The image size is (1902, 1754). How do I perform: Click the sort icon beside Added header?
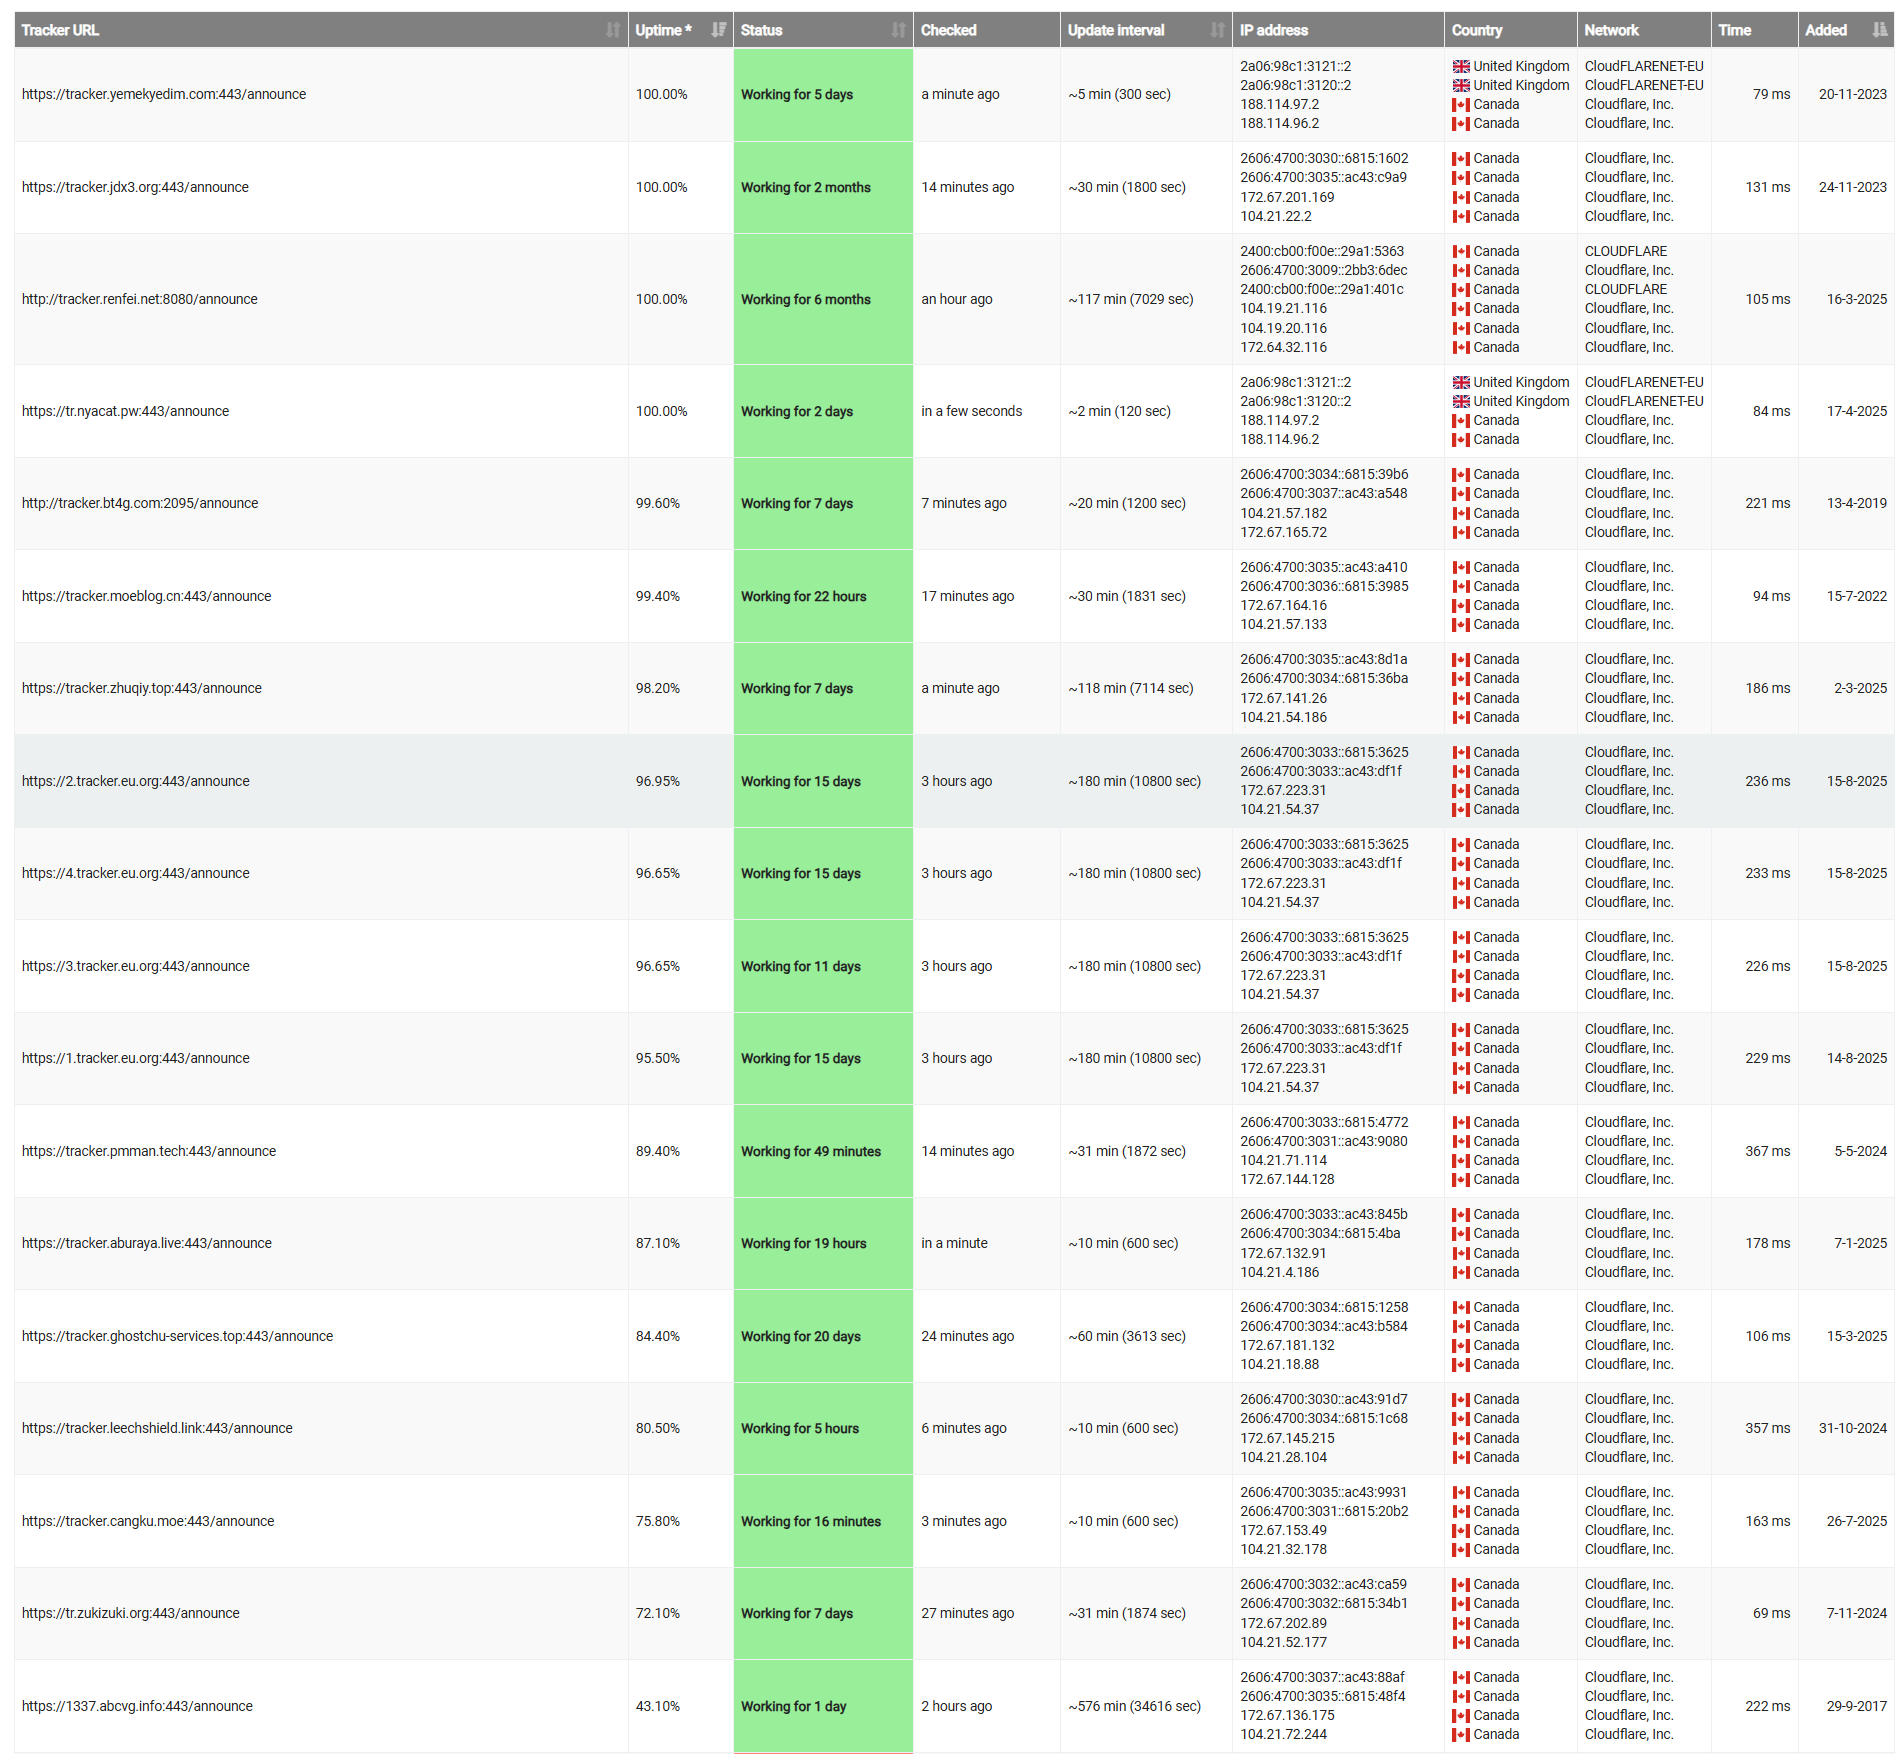(1879, 30)
